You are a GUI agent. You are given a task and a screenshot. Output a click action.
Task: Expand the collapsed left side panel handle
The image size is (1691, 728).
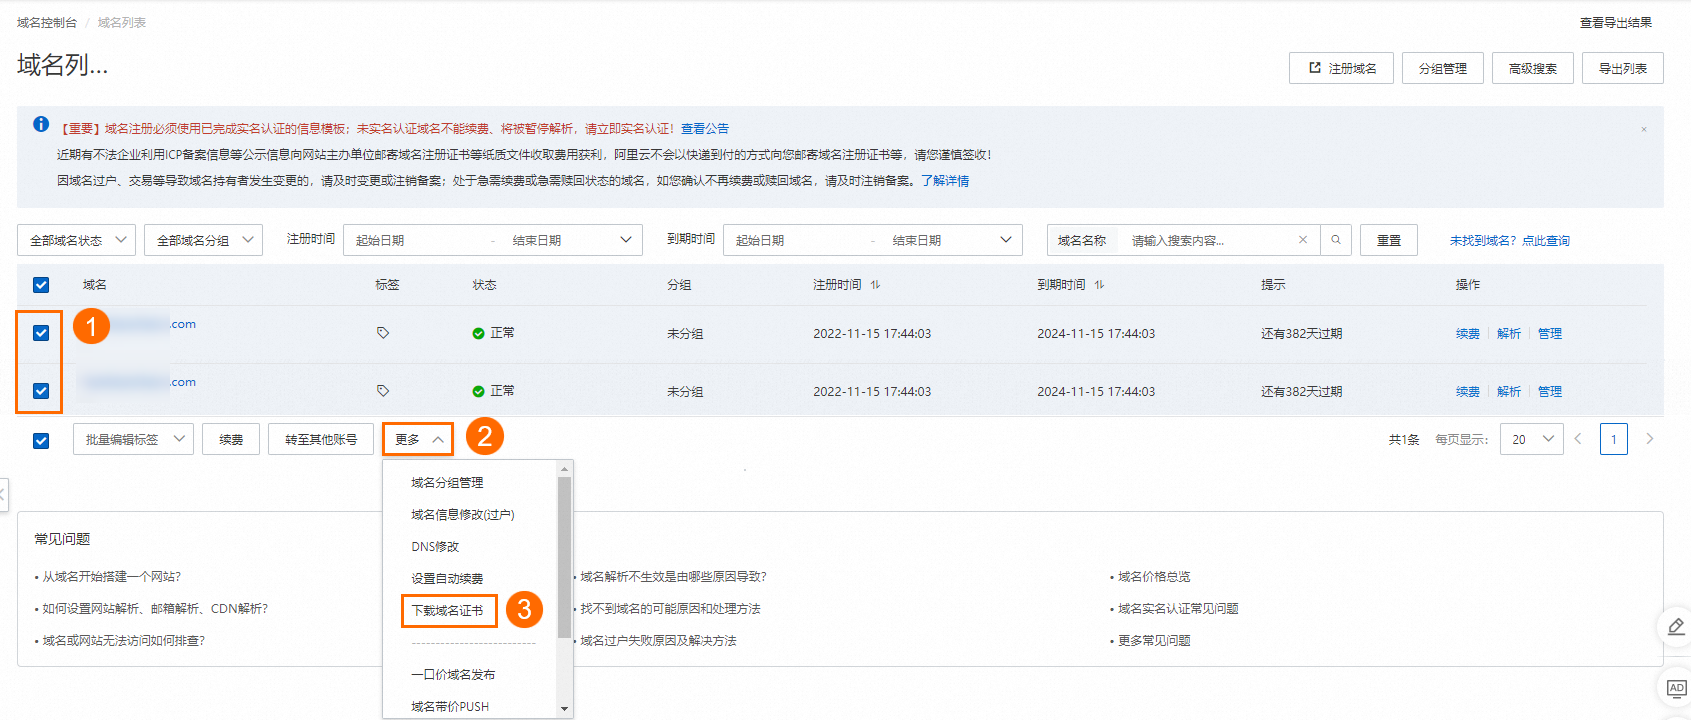[x=4, y=495]
